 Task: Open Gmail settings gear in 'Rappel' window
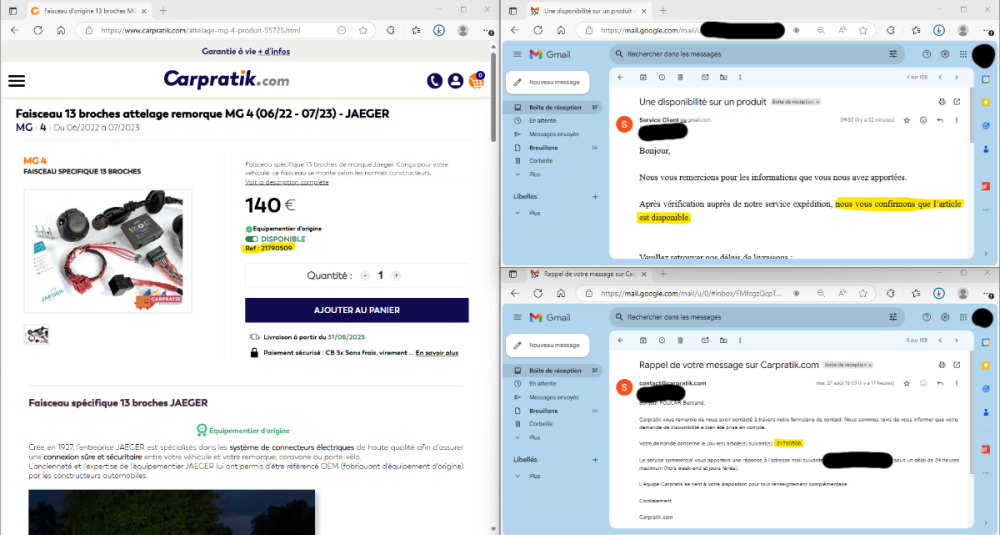click(945, 317)
